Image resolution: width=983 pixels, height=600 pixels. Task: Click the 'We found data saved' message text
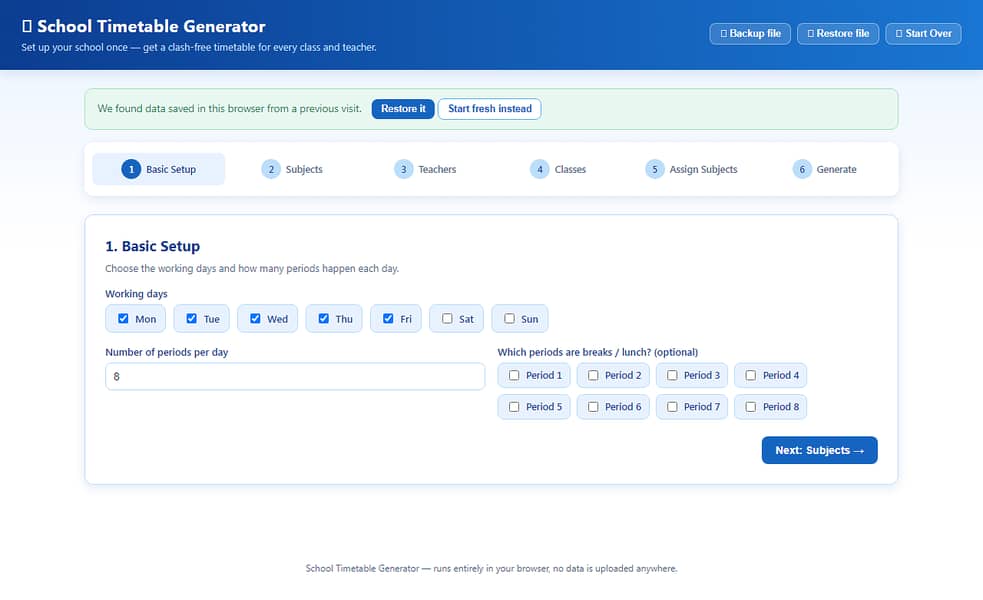pos(229,108)
